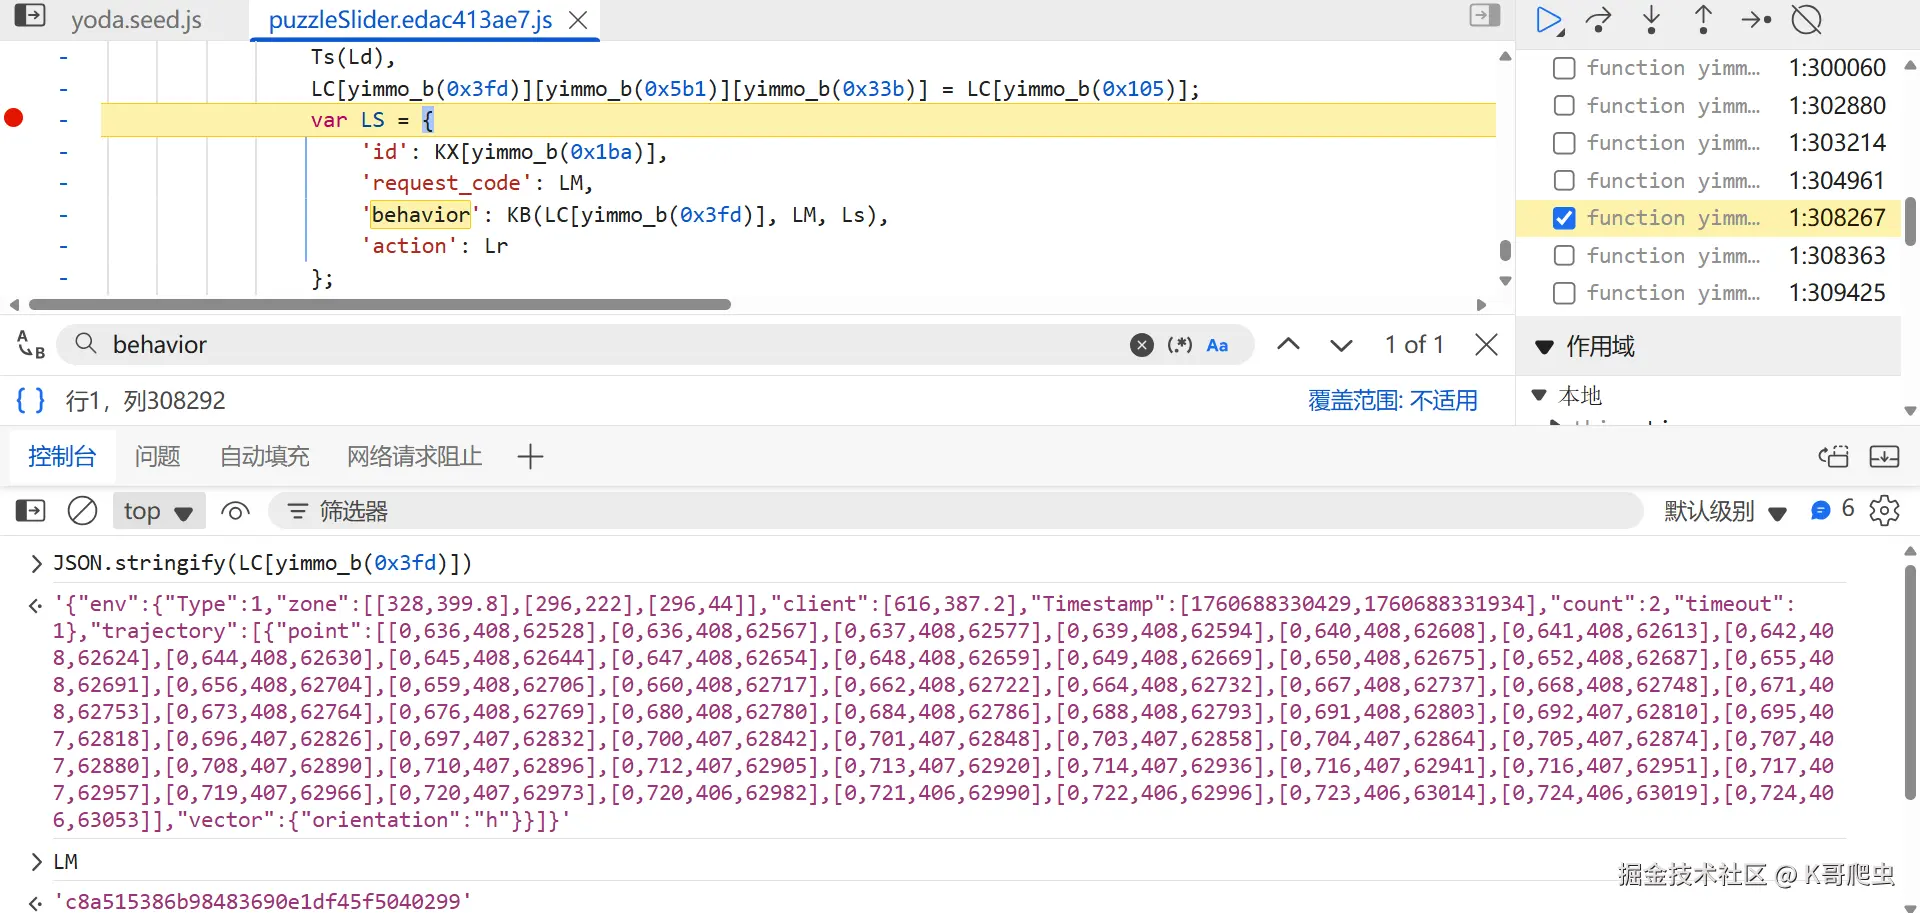The width and height of the screenshot is (1920, 913).
Task: Open the 6 issues message counter
Action: (x=1832, y=510)
